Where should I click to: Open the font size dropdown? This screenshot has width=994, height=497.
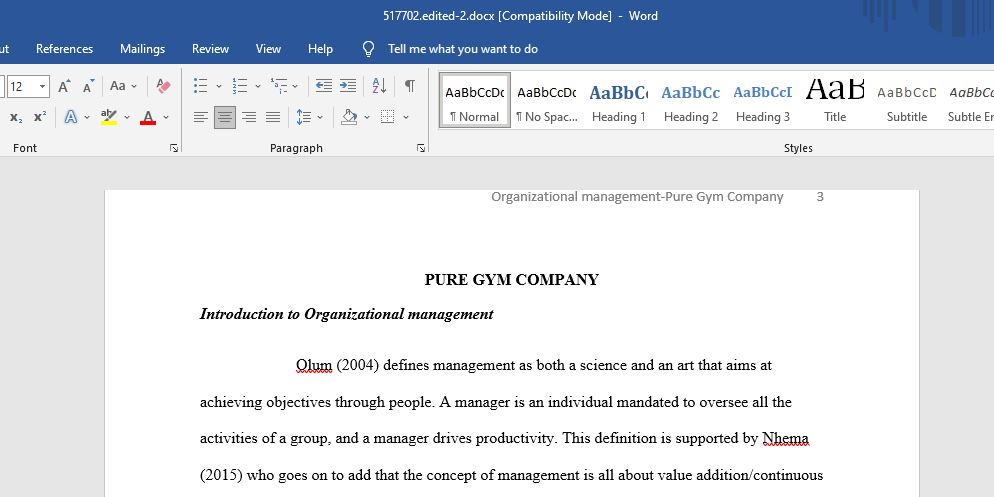coord(42,86)
